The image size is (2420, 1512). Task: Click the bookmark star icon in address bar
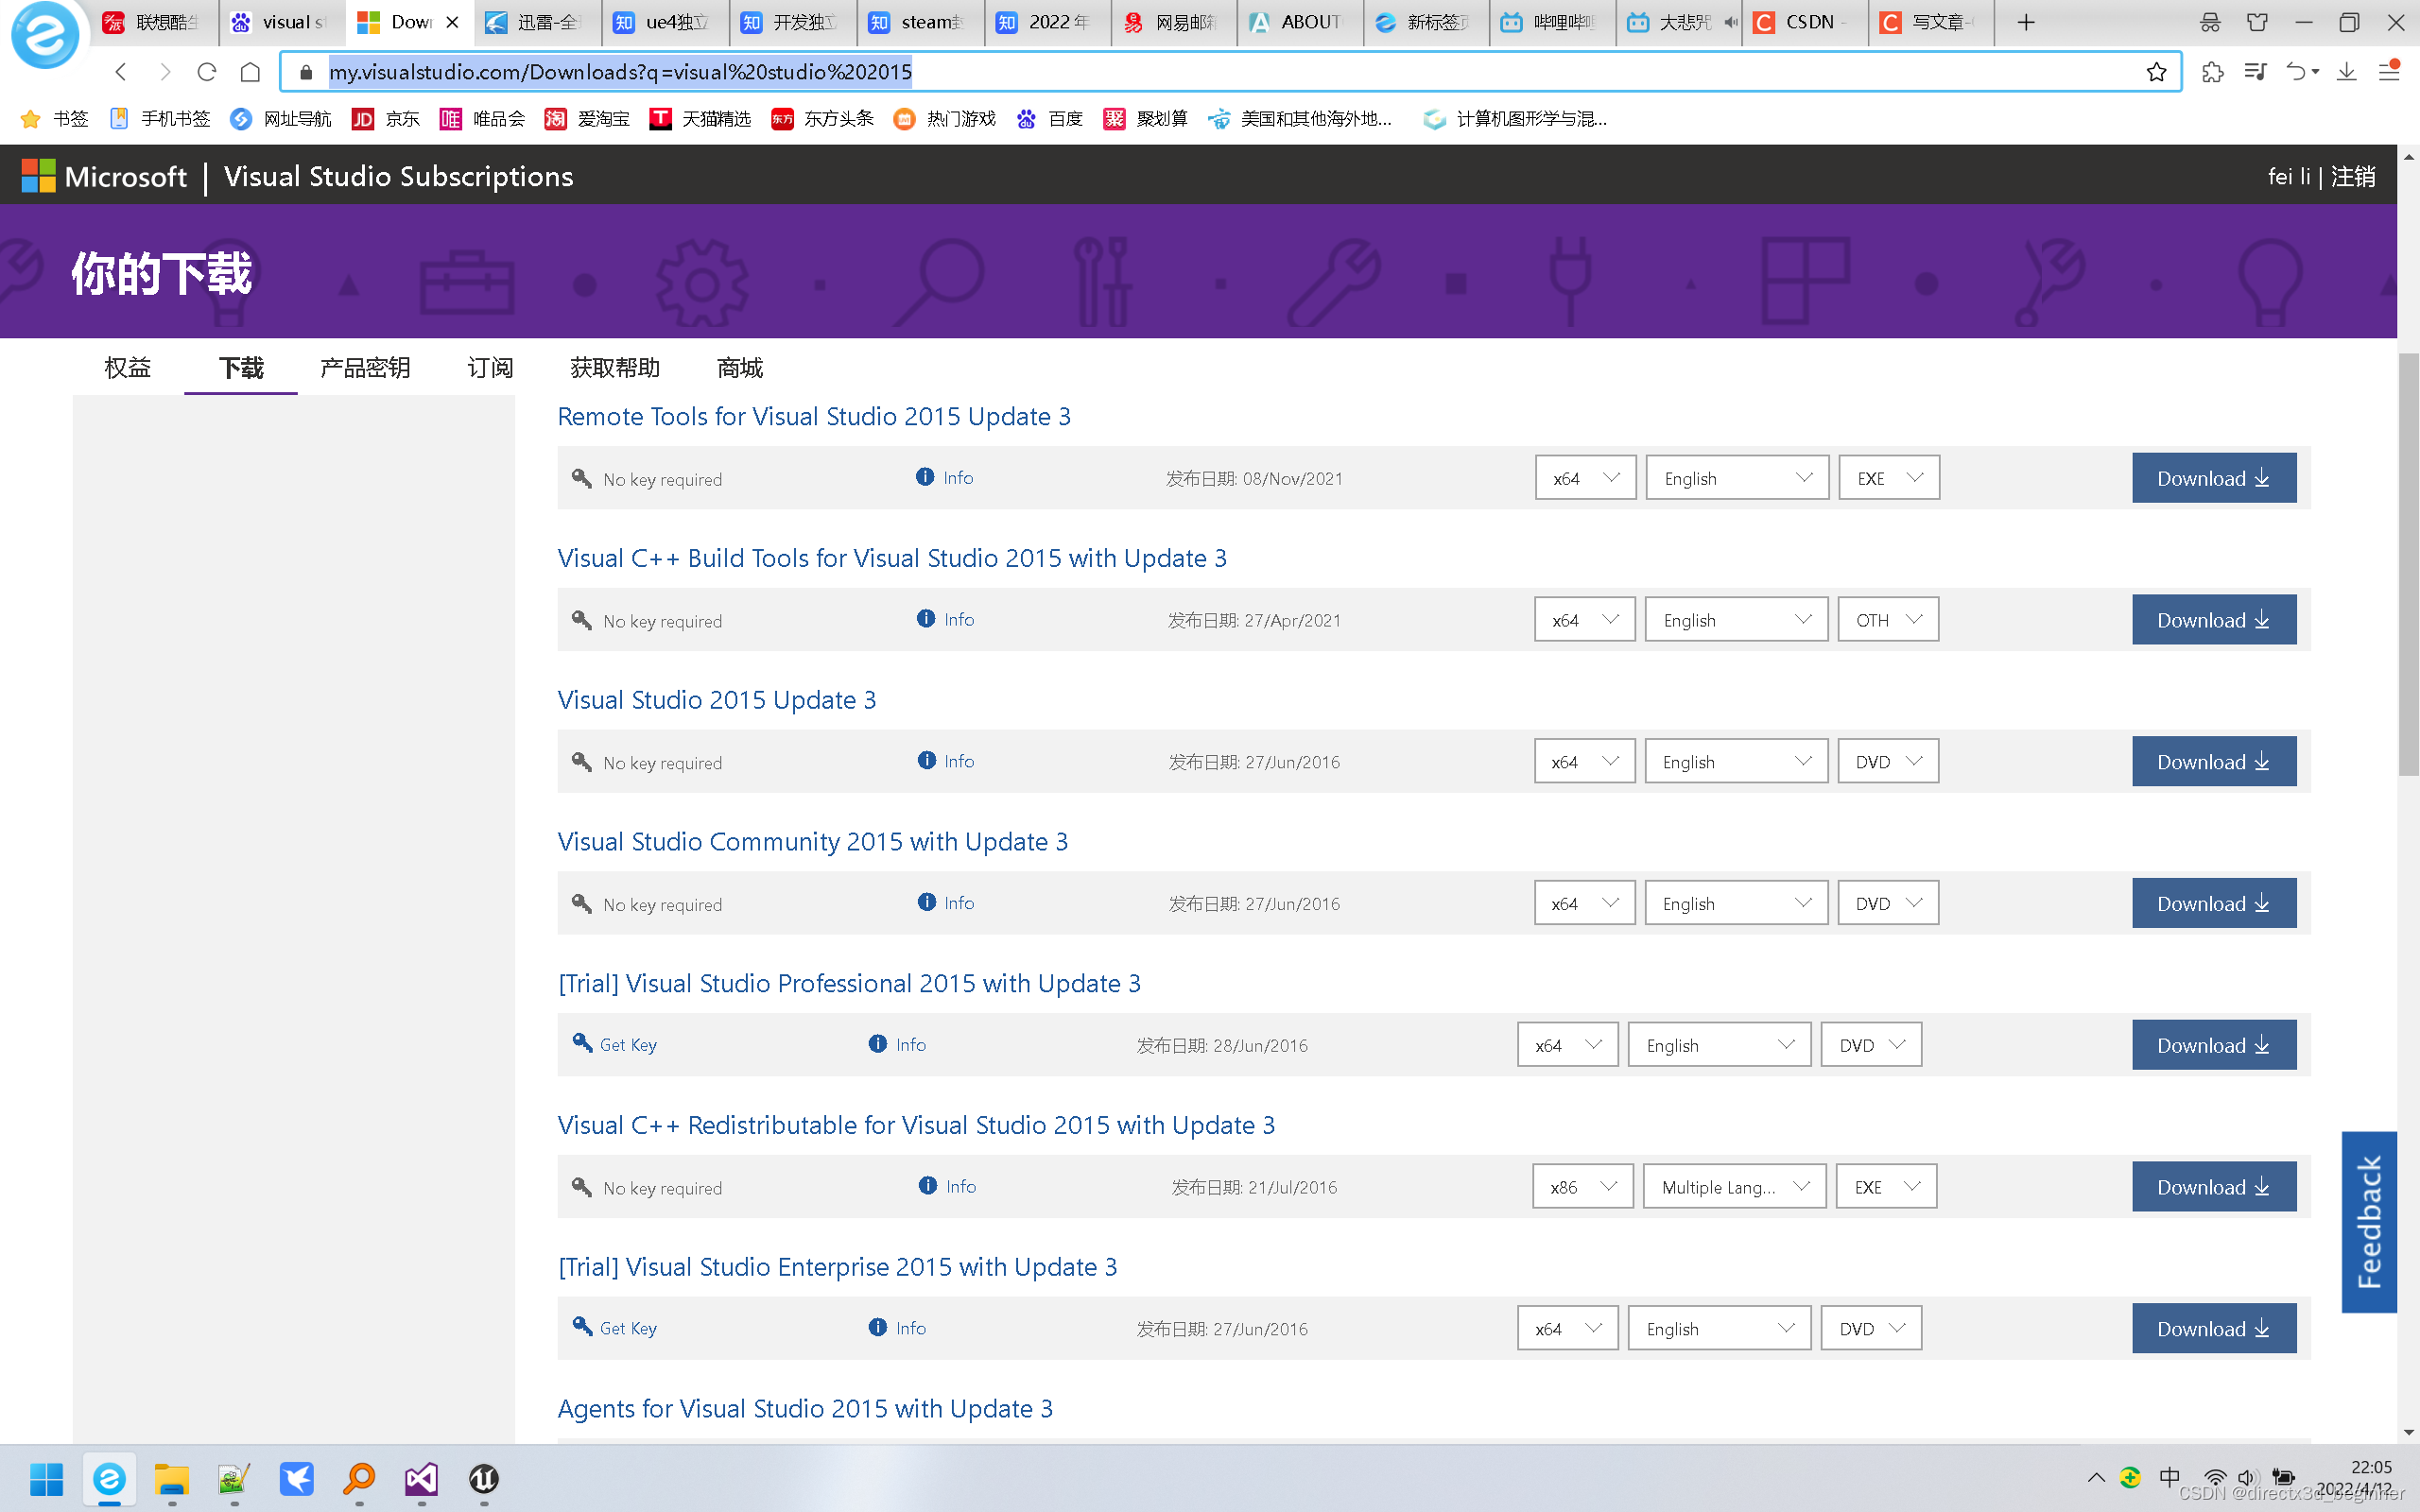(x=2156, y=72)
